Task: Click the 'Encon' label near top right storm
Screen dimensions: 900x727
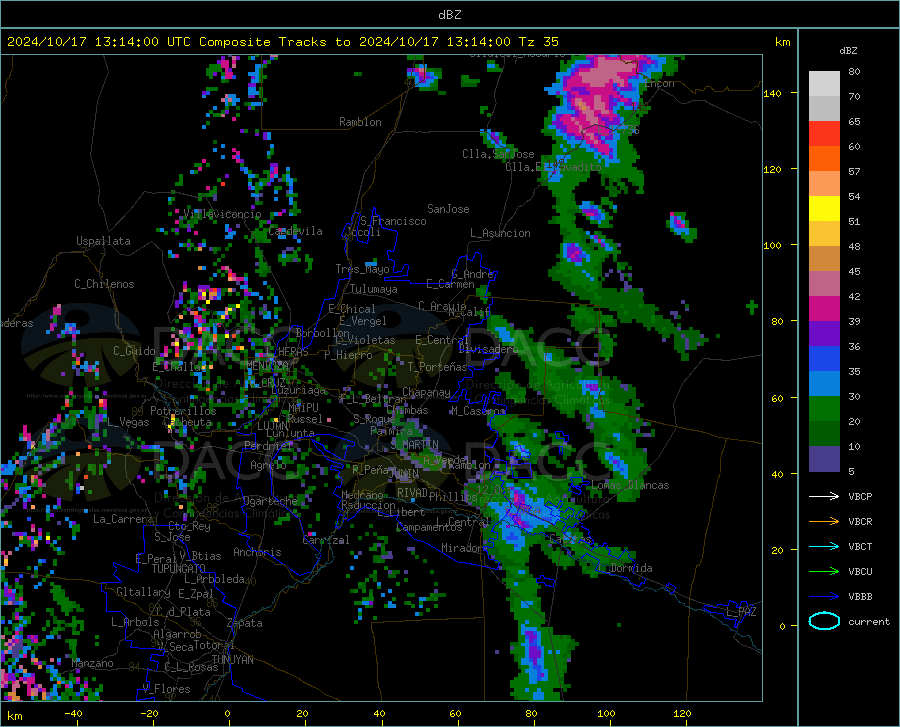Action: [x=660, y=83]
